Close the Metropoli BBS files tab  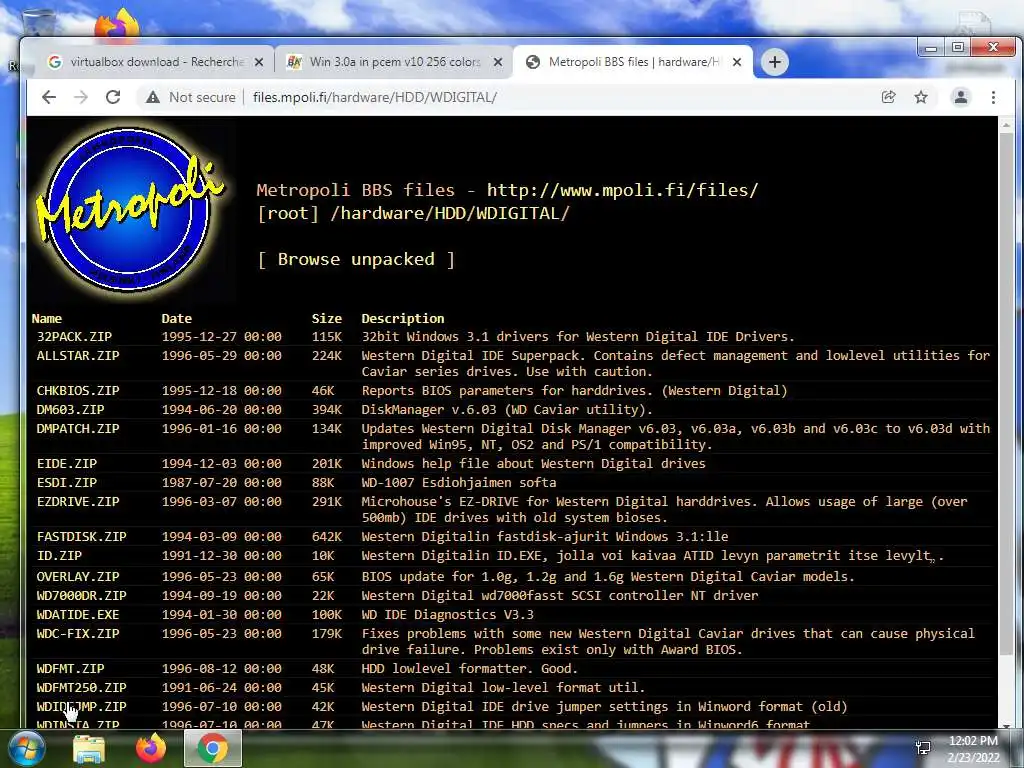(x=737, y=62)
